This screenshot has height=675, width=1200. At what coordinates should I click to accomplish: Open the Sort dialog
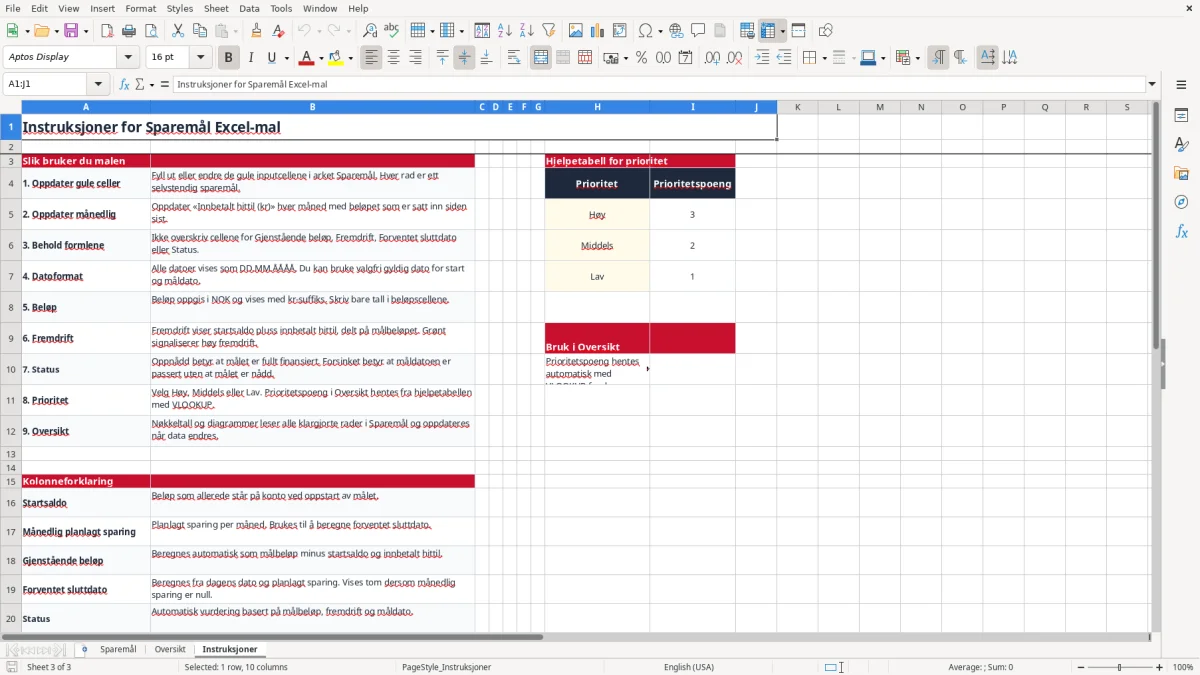tap(482, 31)
